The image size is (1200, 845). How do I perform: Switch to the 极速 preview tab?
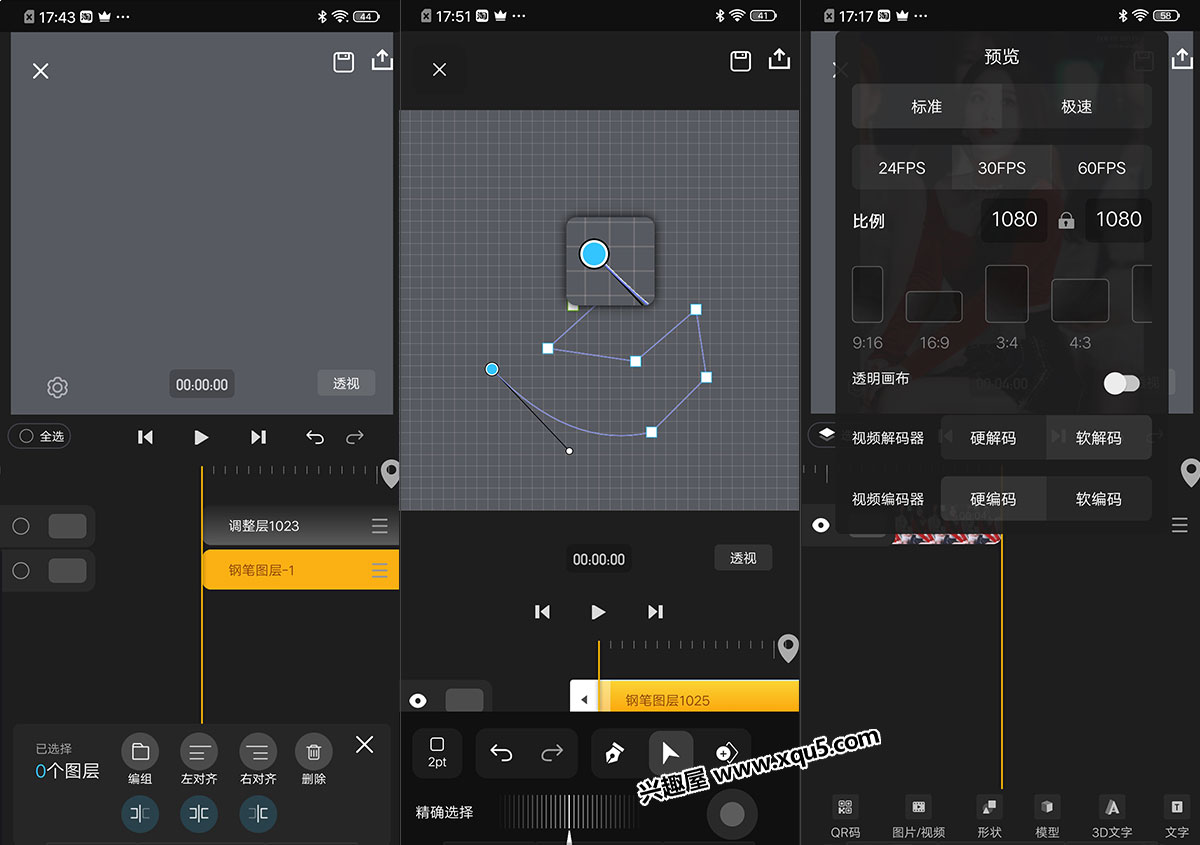coord(1076,106)
